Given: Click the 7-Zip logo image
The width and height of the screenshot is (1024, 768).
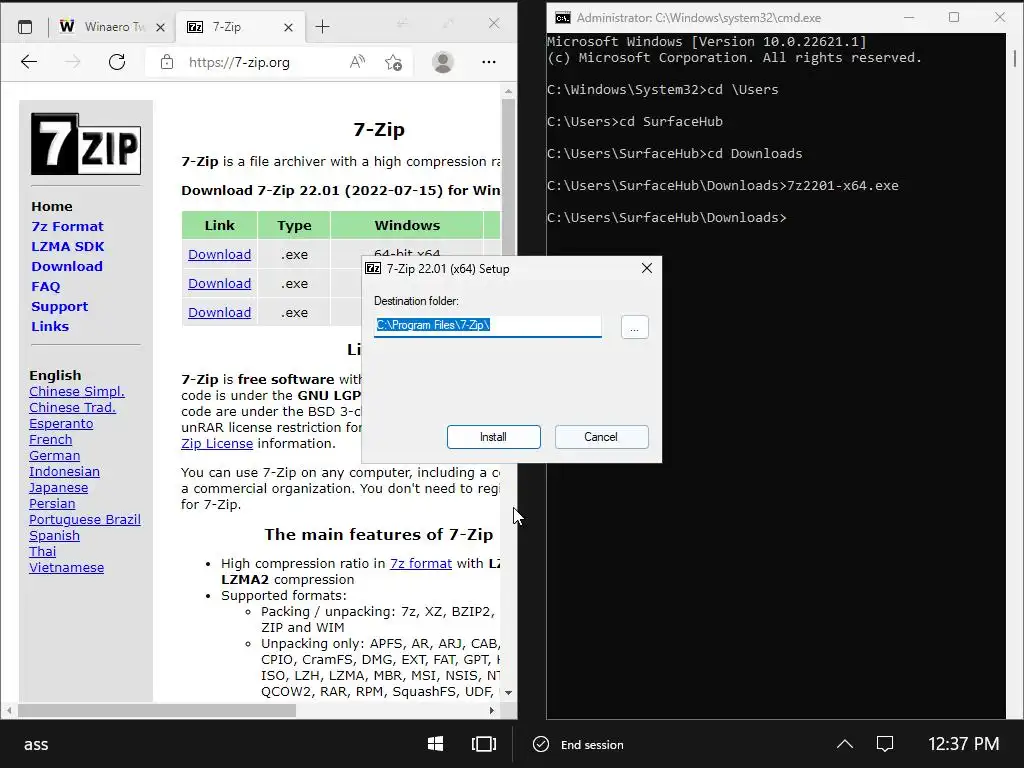Looking at the screenshot, I should pos(86,144).
